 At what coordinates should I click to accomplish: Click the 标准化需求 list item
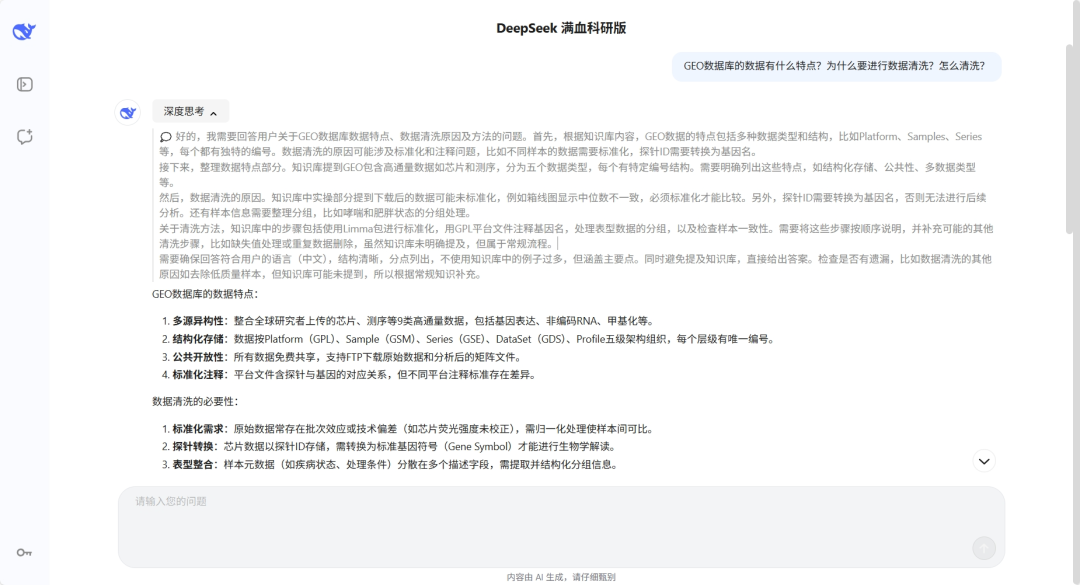408,429
